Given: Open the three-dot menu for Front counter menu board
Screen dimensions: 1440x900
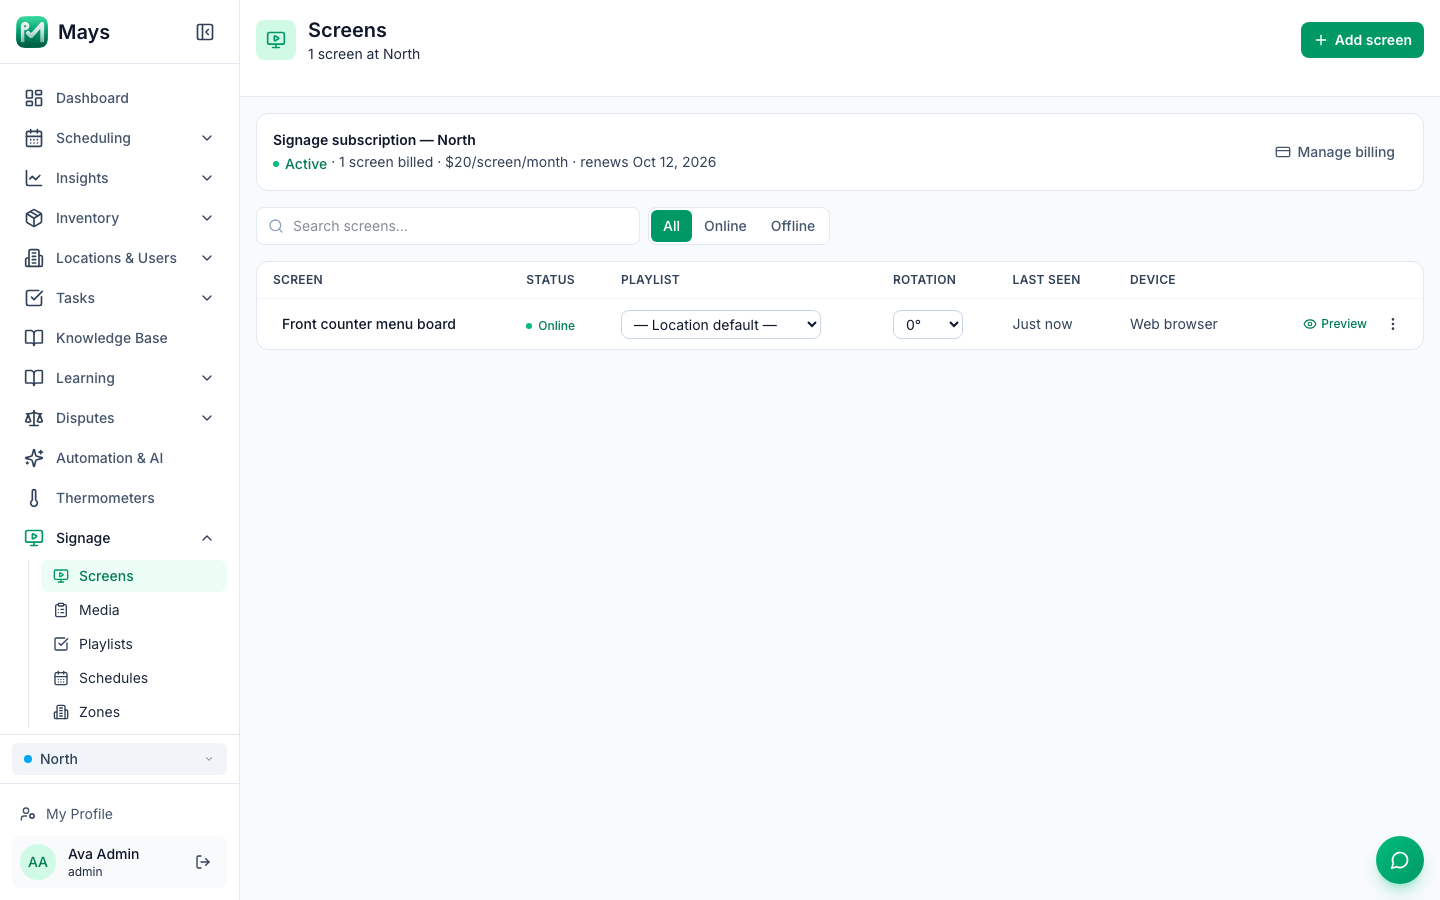Looking at the screenshot, I should (x=1393, y=324).
